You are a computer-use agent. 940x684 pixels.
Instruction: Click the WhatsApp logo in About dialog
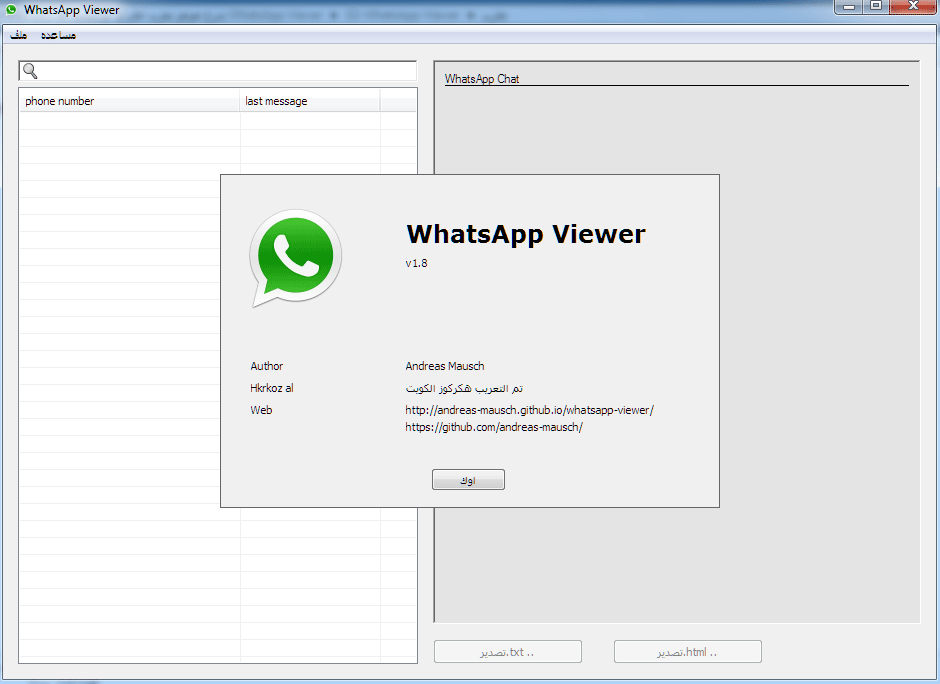[x=296, y=258]
